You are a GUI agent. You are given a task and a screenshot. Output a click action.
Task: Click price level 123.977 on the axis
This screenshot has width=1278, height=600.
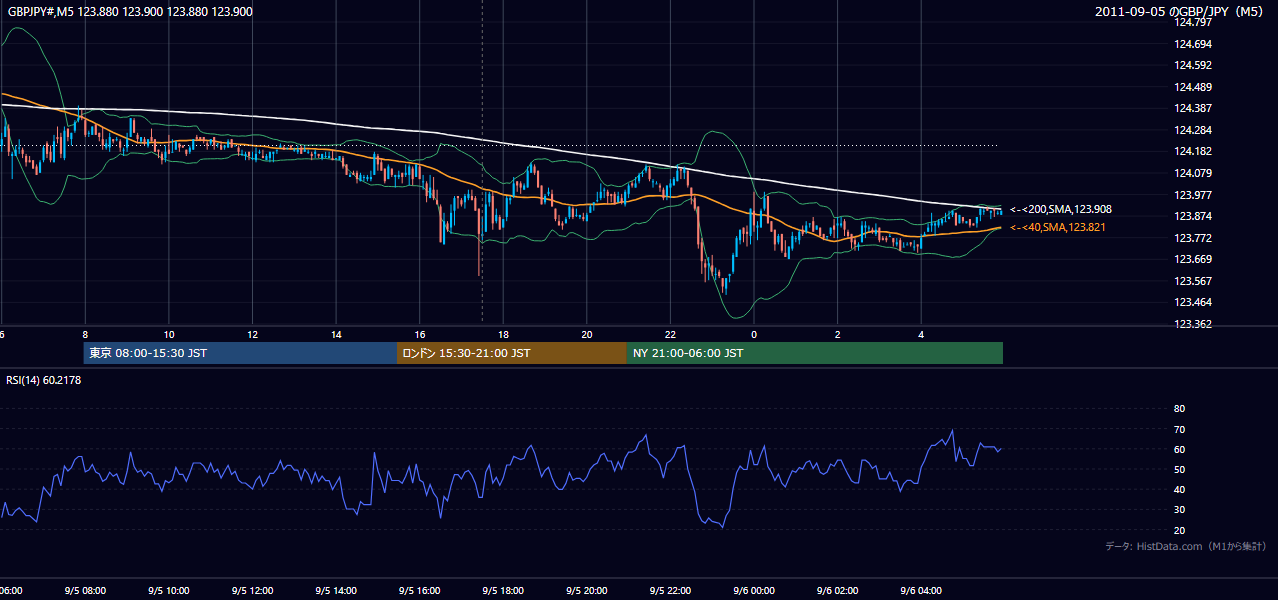[1193, 195]
